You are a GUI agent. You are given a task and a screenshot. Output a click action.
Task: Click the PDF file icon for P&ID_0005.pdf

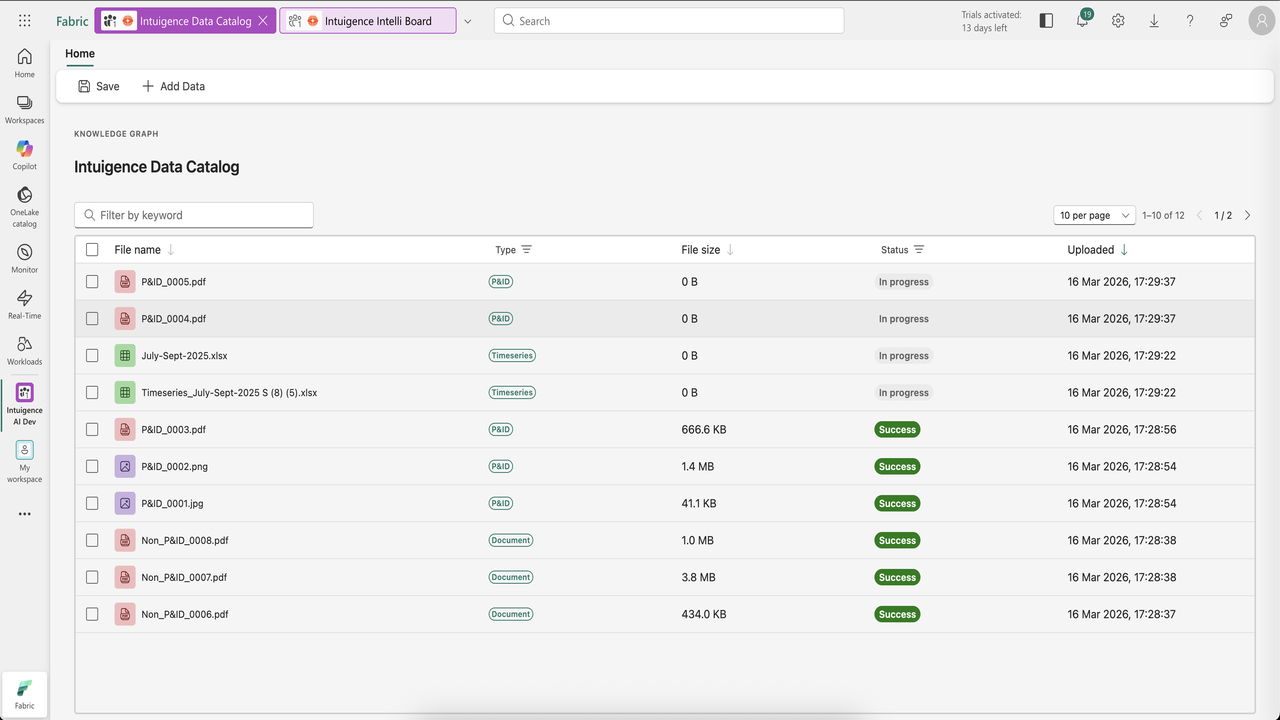tap(125, 282)
